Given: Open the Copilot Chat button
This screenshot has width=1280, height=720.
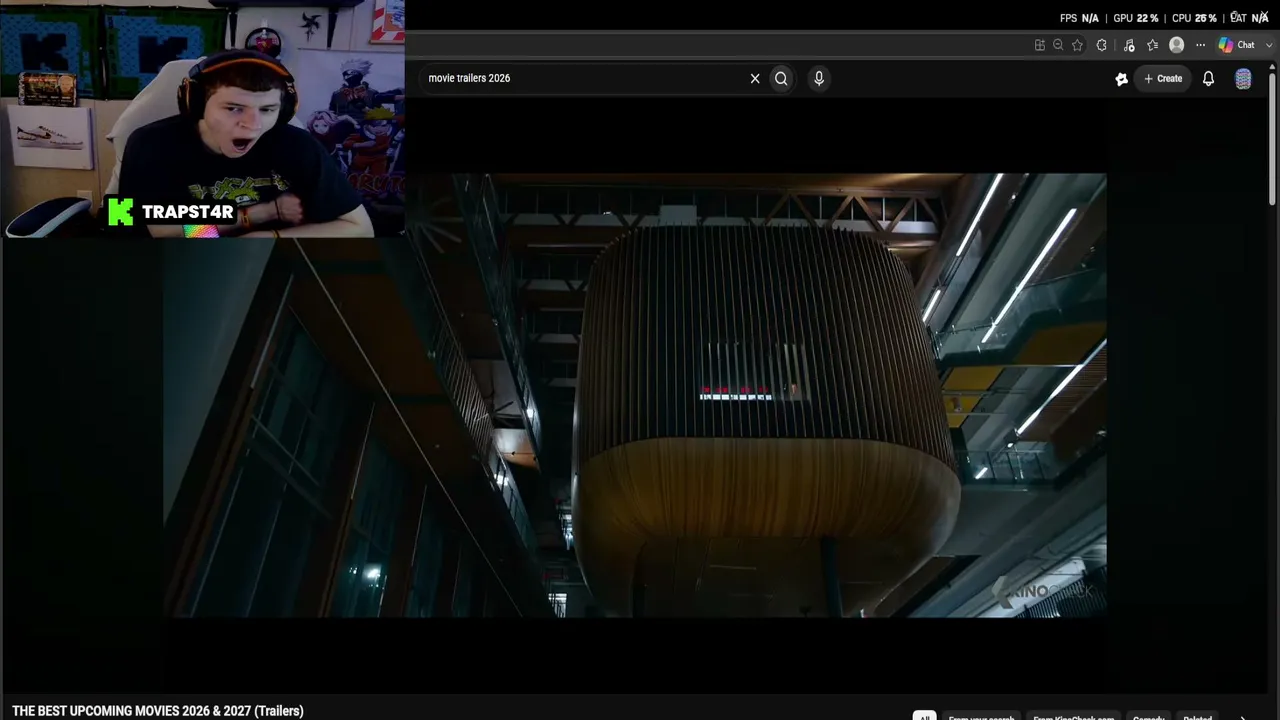Looking at the screenshot, I should [1238, 45].
